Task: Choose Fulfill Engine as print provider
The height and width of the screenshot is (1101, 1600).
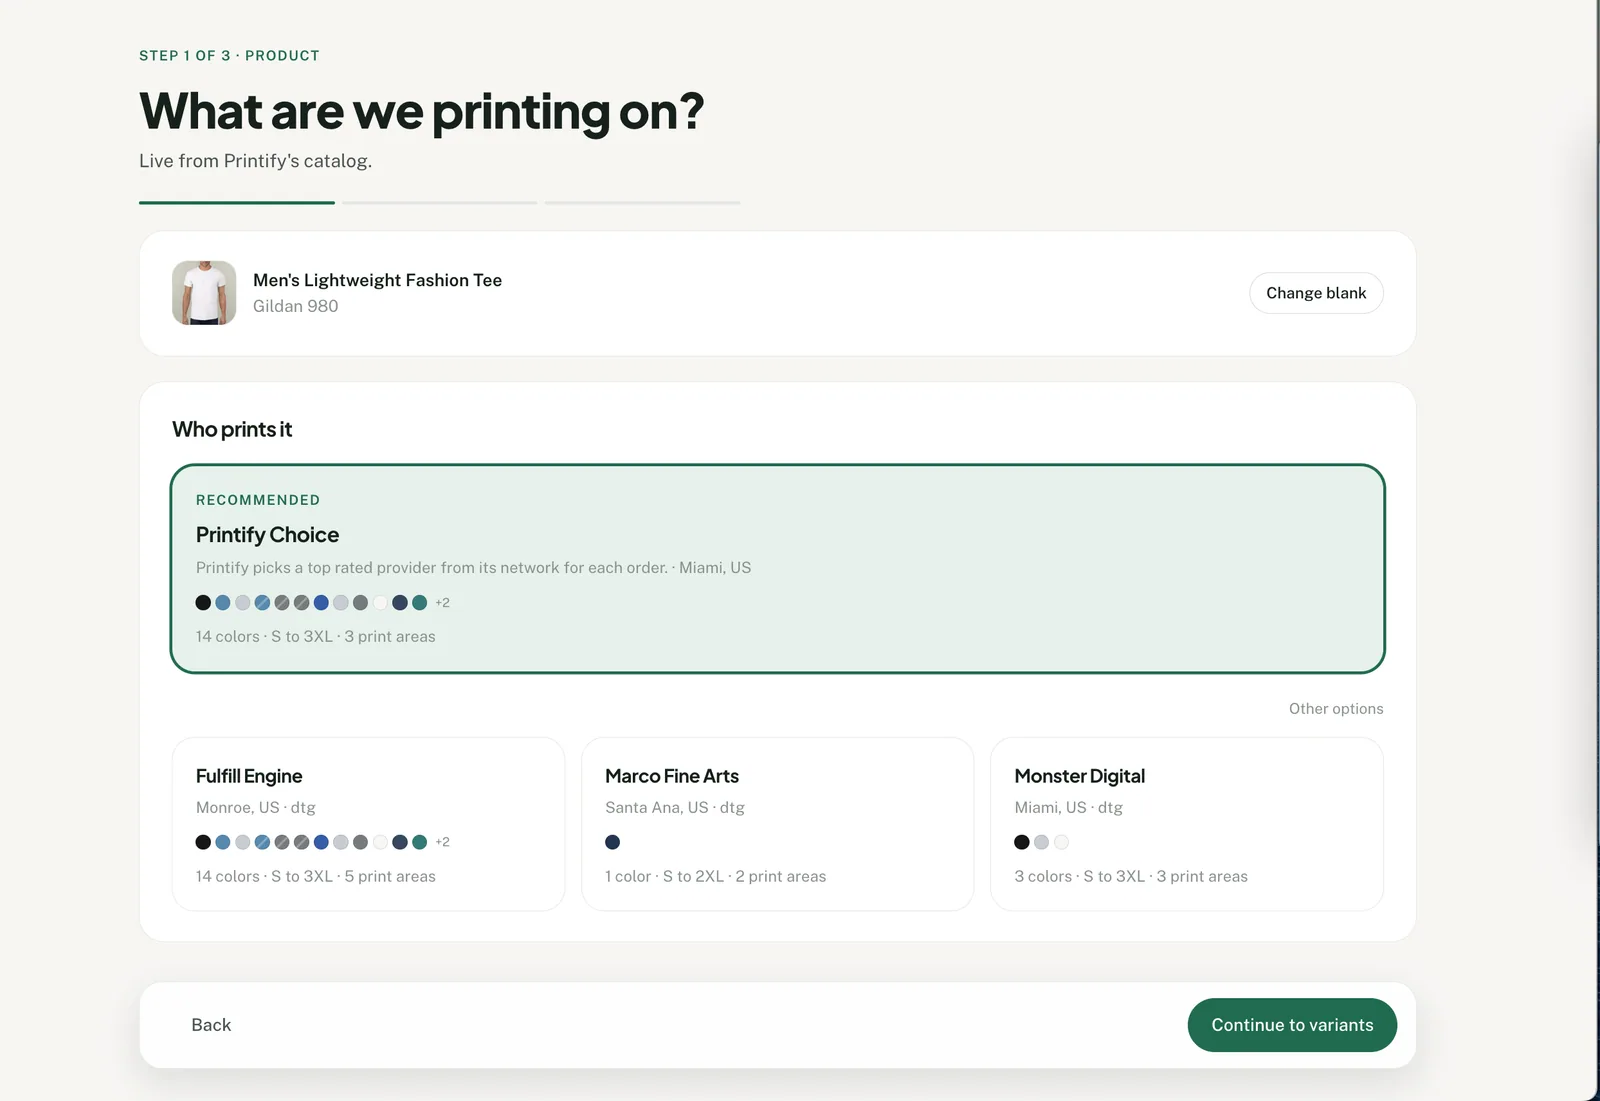Action: (x=368, y=824)
